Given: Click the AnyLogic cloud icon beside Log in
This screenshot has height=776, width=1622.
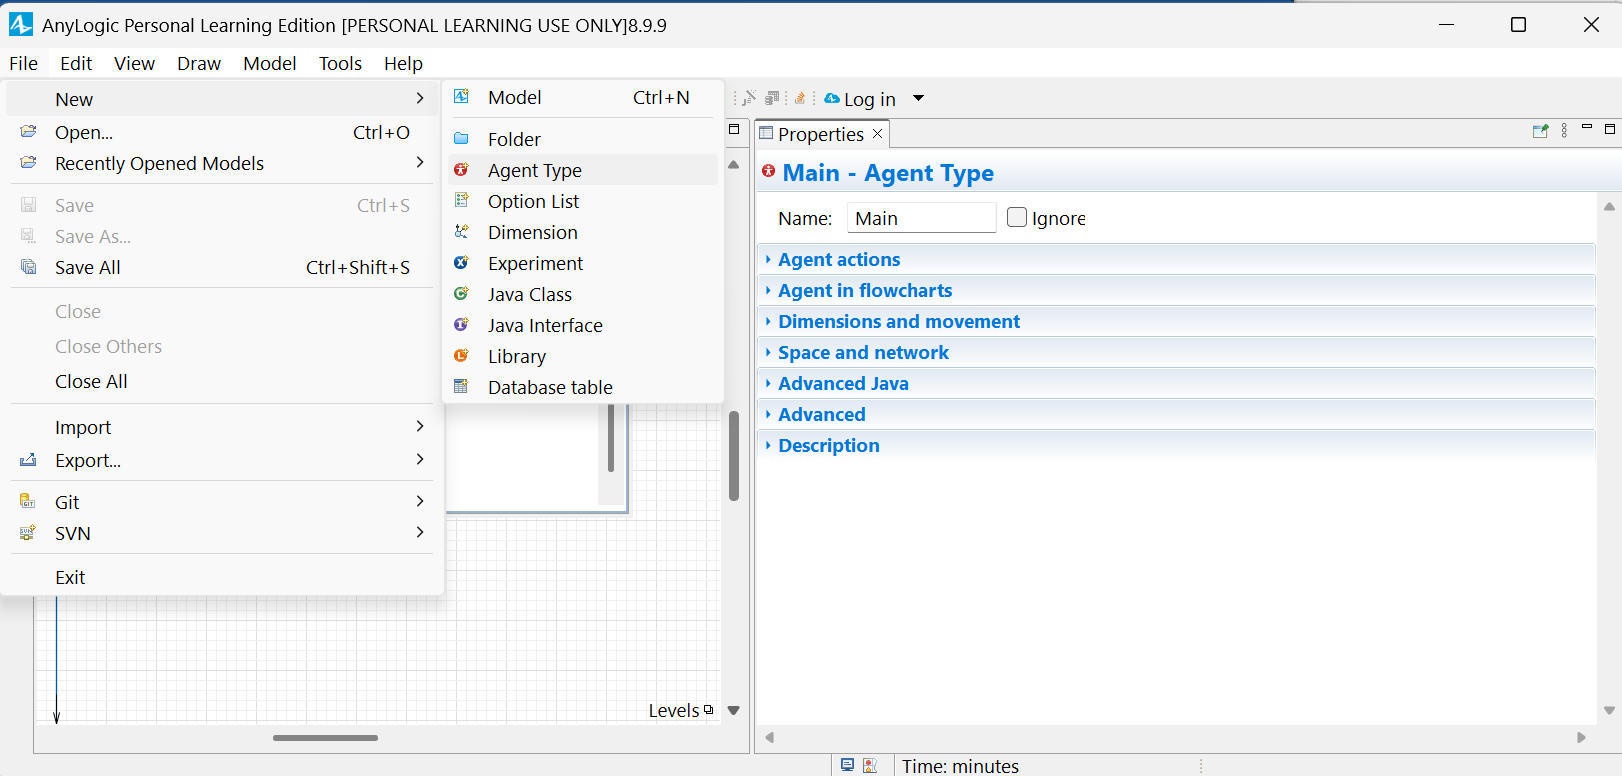Looking at the screenshot, I should [x=832, y=98].
